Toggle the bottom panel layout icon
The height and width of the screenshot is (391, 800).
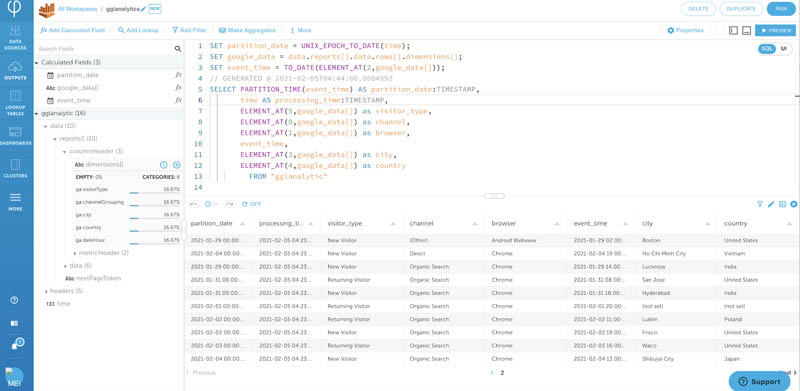pos(746,31)
